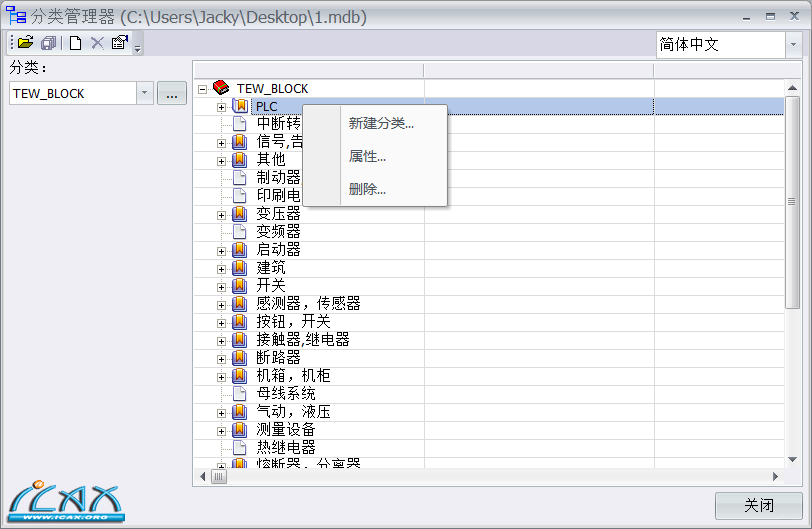Click the vertical scrollbar up arrow
This screenshot has height=529, width=812.
click(x=792, y=87)
